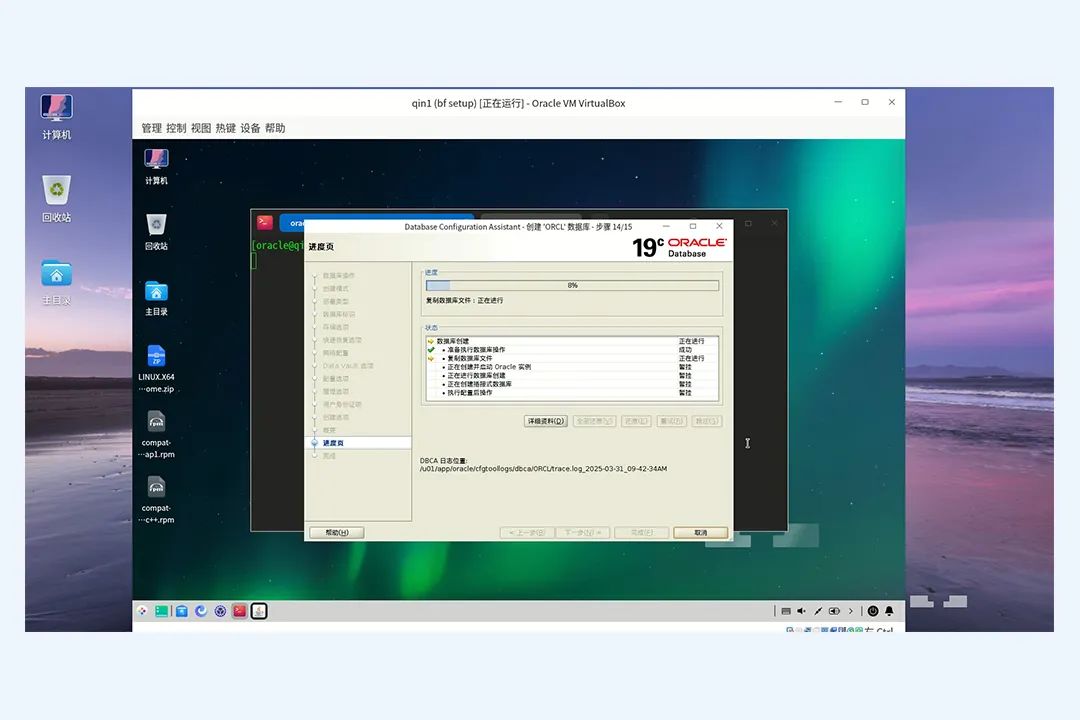
Task: Open the VM taskbar start launcher icon
Action: pos(142,611)
